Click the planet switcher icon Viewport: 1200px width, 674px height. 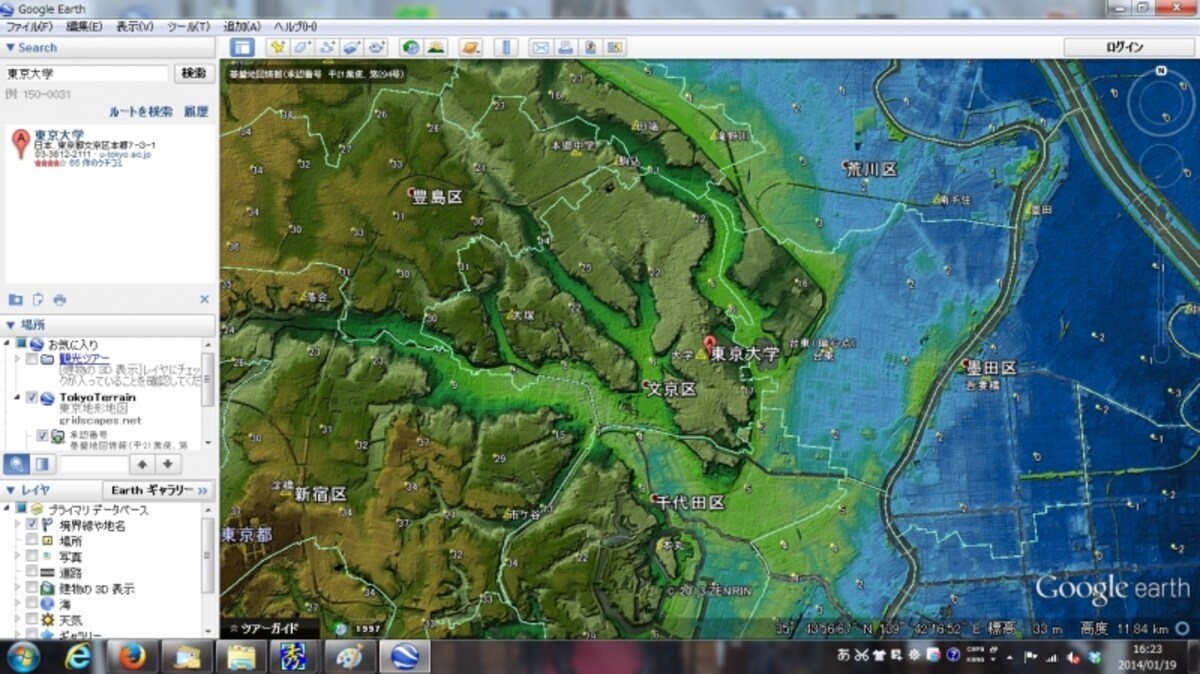pos(470,47)
